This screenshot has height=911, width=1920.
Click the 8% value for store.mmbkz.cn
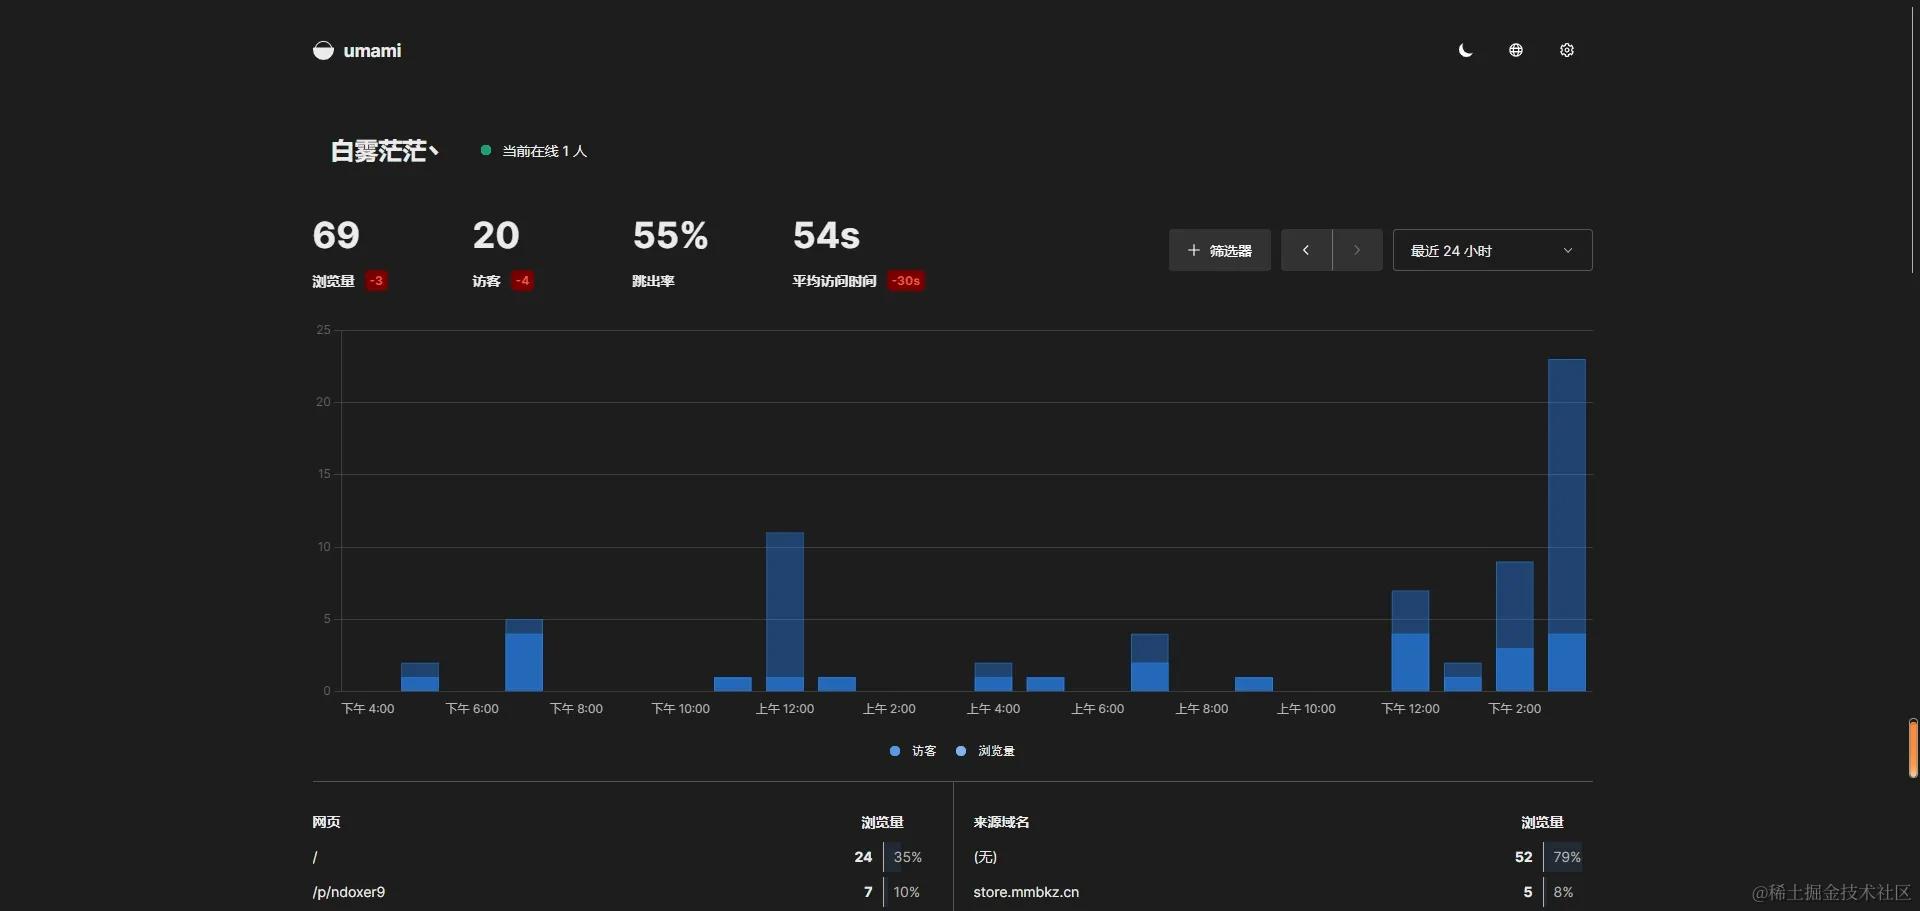click(1563, 892)
